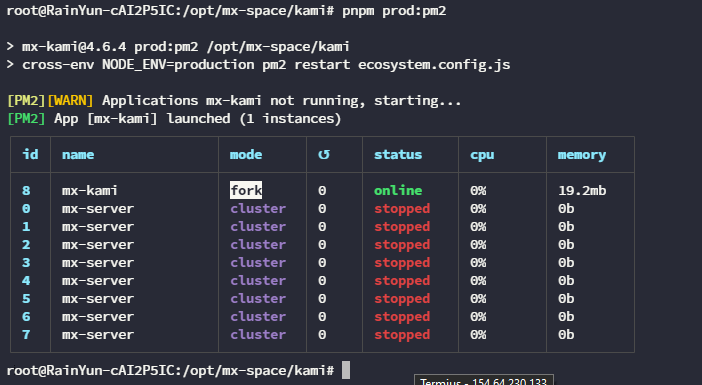Select the 'cpu' column header
The width and height of the screenshot is (702, 385).
tap(482, 155)
